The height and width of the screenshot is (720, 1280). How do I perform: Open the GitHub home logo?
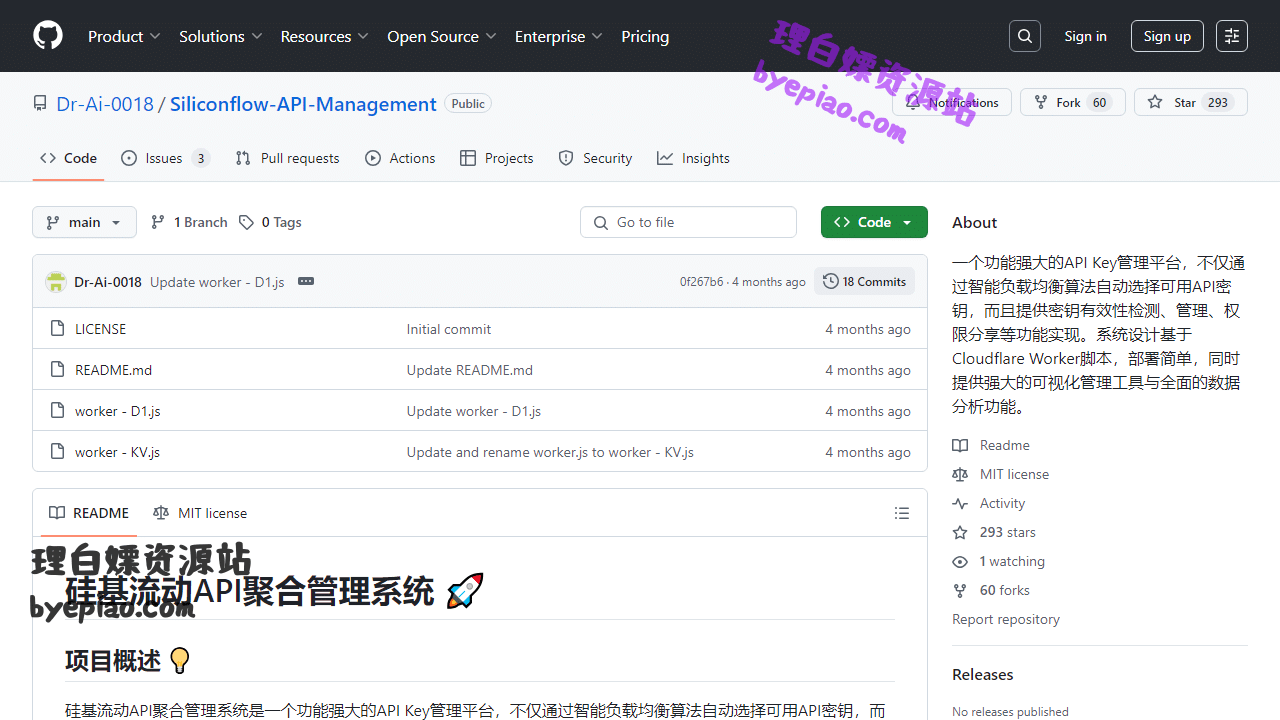[48, 36]
